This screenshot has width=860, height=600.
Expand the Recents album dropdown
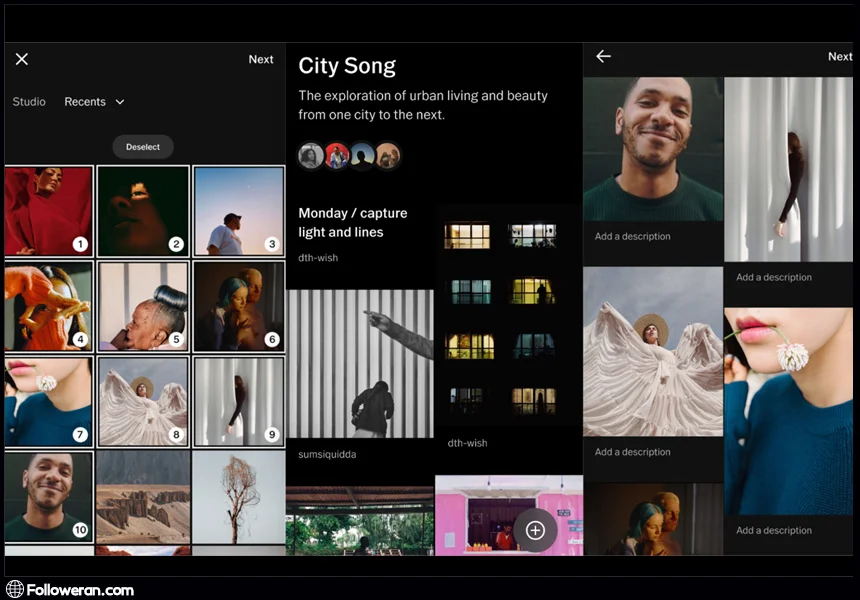coord(94,102)
